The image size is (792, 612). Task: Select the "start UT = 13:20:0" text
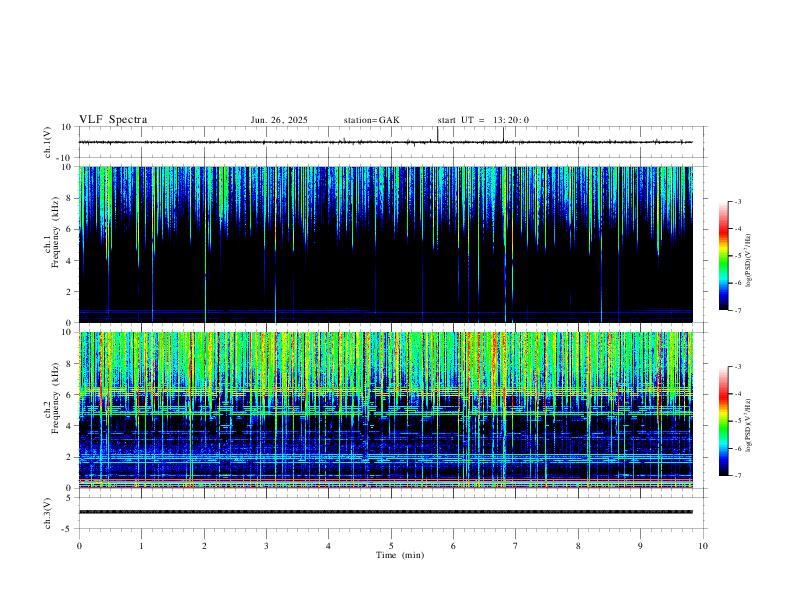483,120
